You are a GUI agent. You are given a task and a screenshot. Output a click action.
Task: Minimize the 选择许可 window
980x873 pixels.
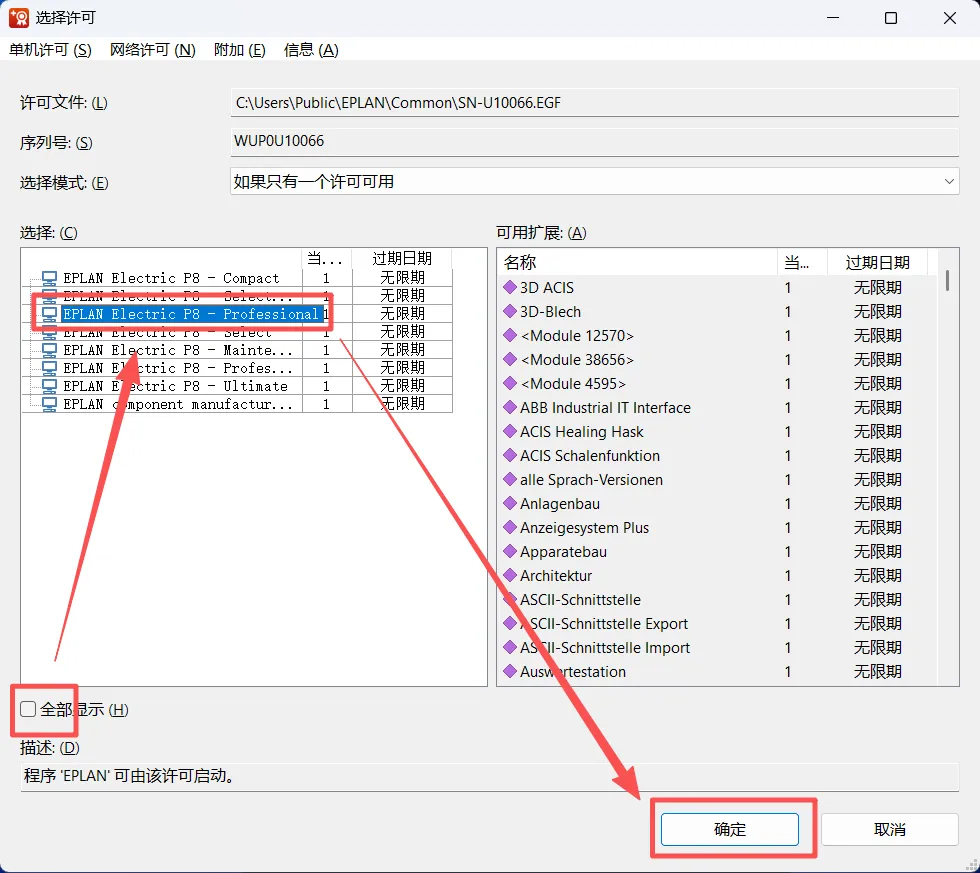pyautogui.click(x=832, y=18)
